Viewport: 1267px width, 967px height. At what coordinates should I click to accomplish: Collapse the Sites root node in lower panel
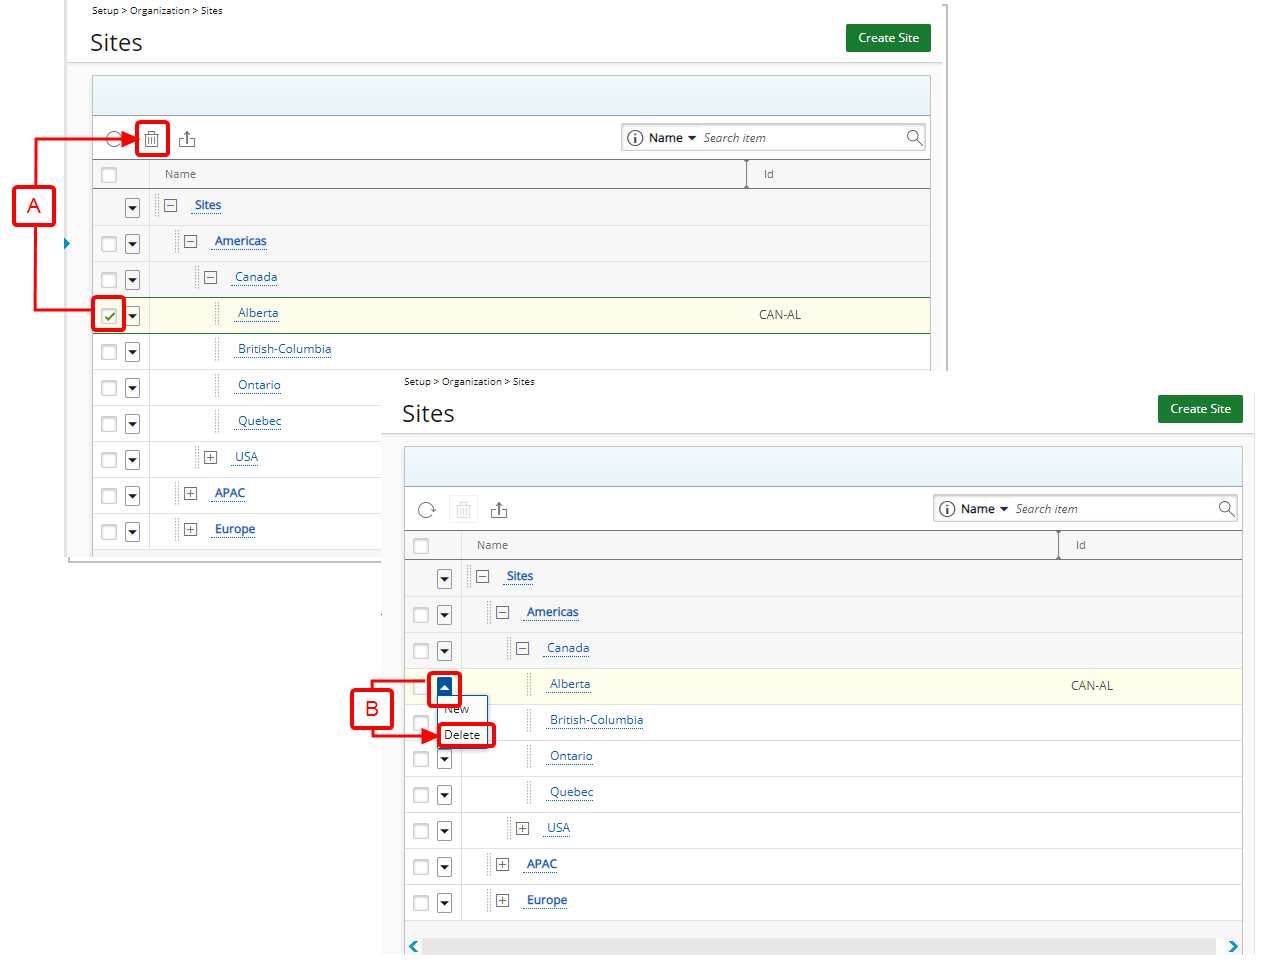[x=482, y=576]
